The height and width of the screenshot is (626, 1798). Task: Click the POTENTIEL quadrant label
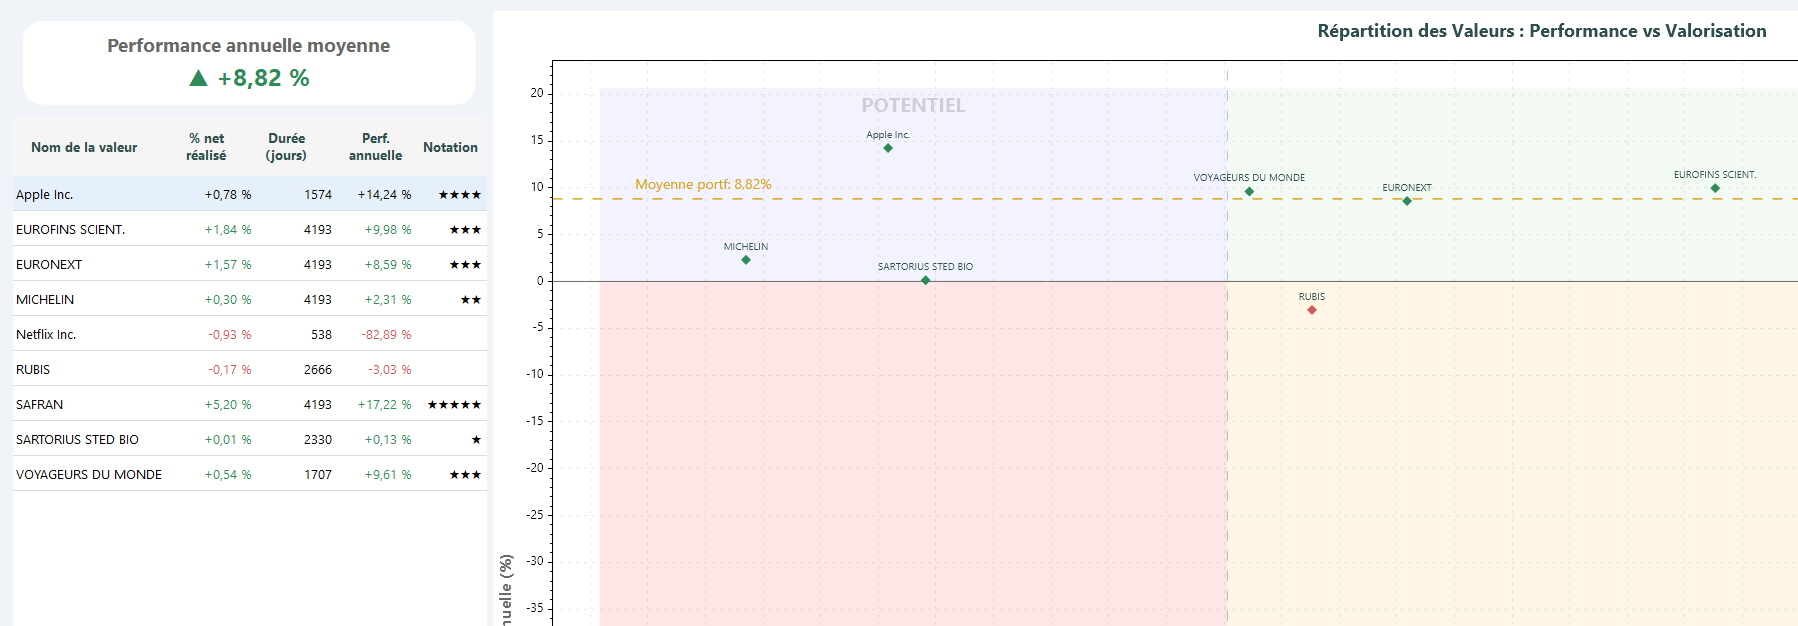pyautogui.click(x=913, y=105)
